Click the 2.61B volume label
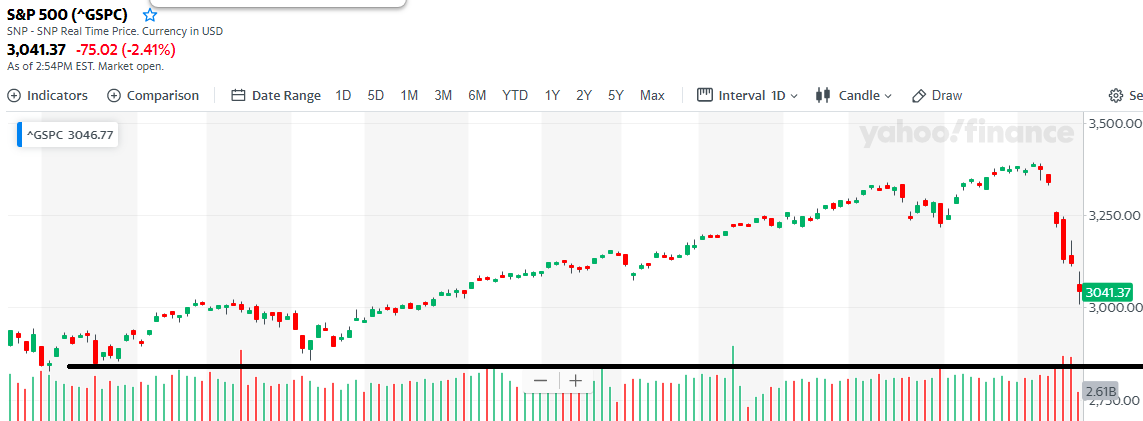 1101,391
